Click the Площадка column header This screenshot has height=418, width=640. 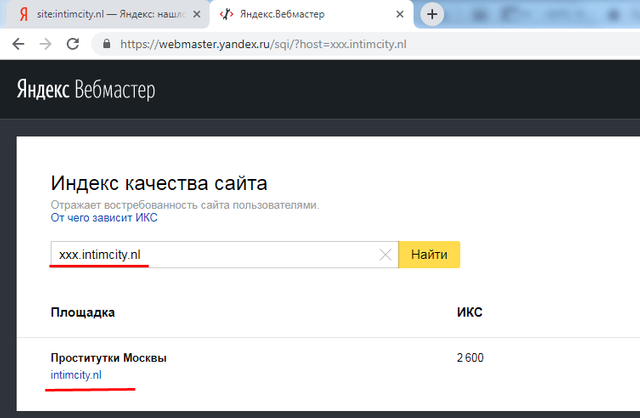83,313
